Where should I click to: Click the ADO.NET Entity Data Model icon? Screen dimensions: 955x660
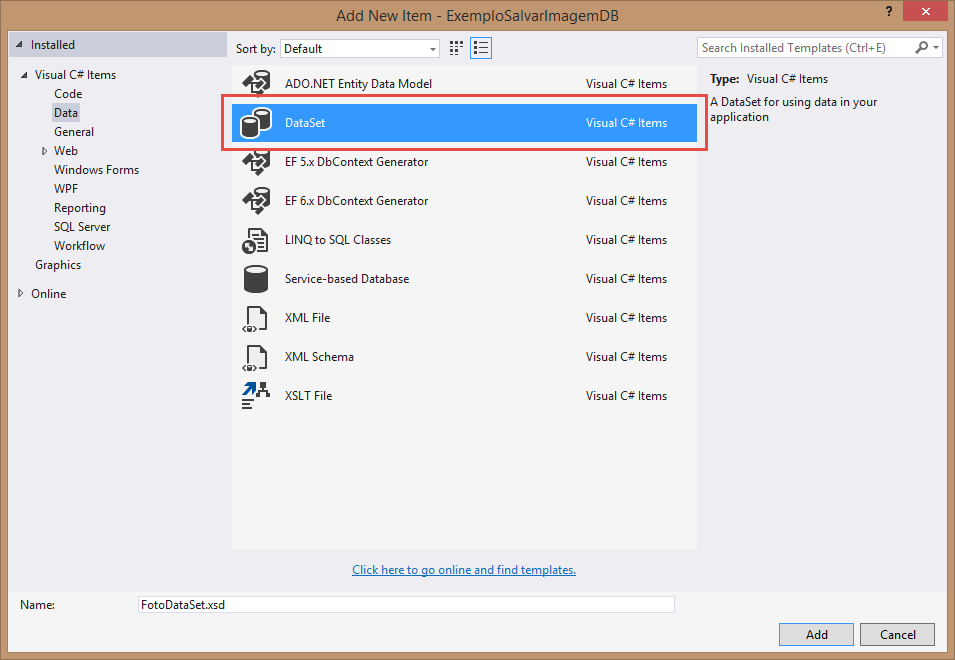[256, 84]
